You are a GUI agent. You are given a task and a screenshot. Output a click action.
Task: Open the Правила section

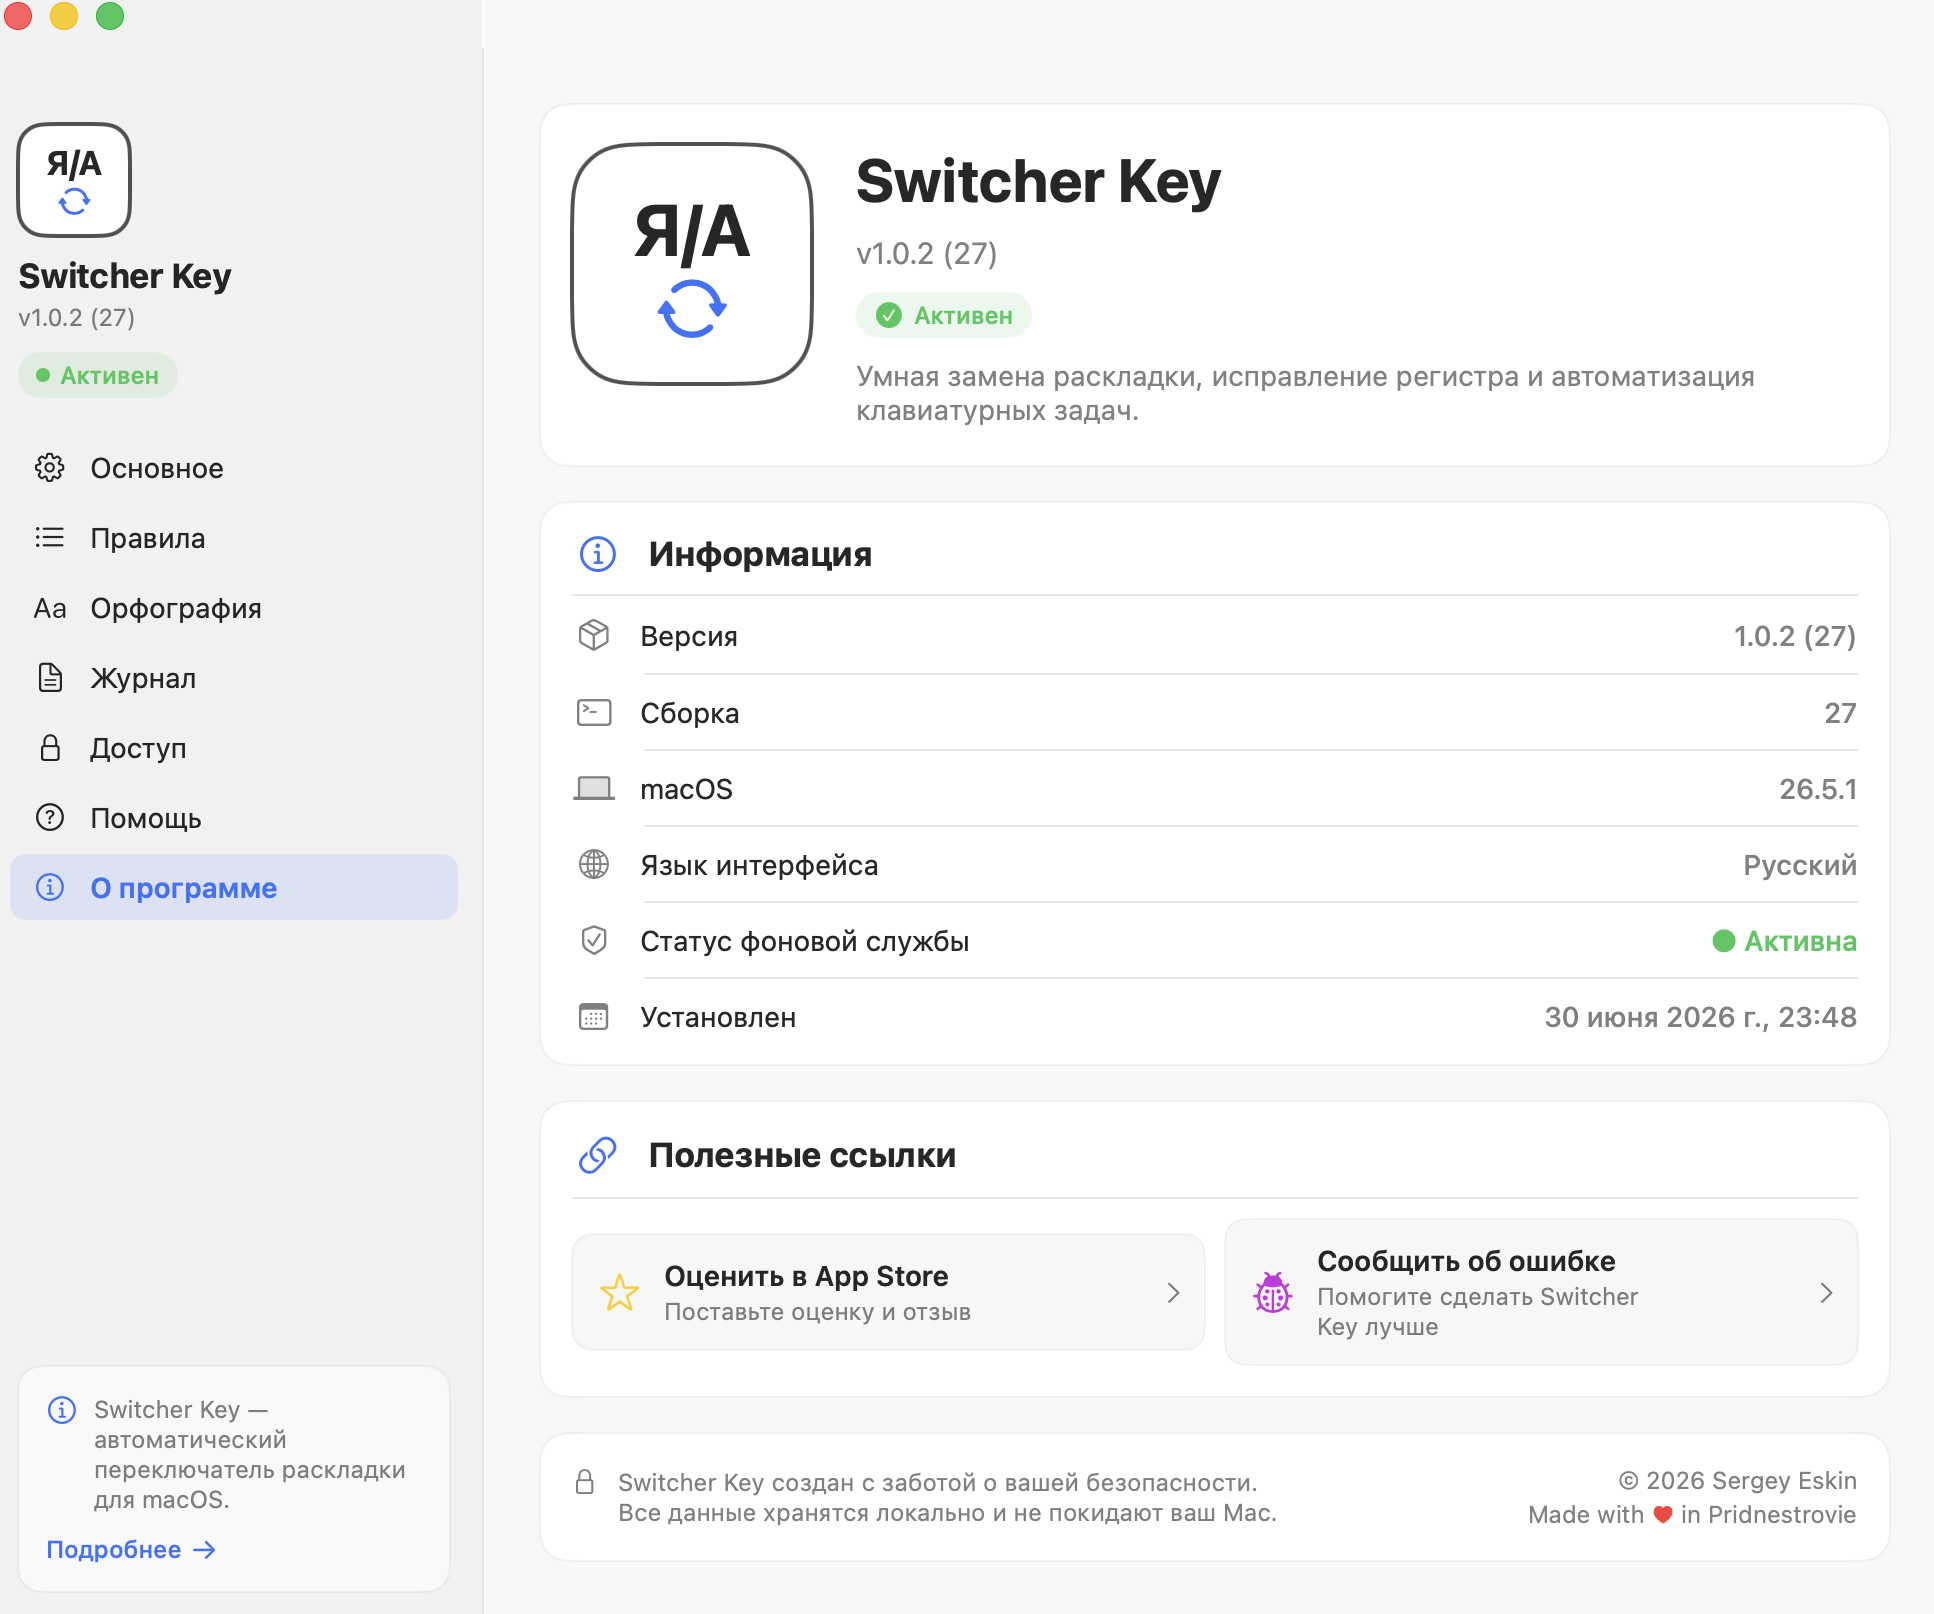234,538
